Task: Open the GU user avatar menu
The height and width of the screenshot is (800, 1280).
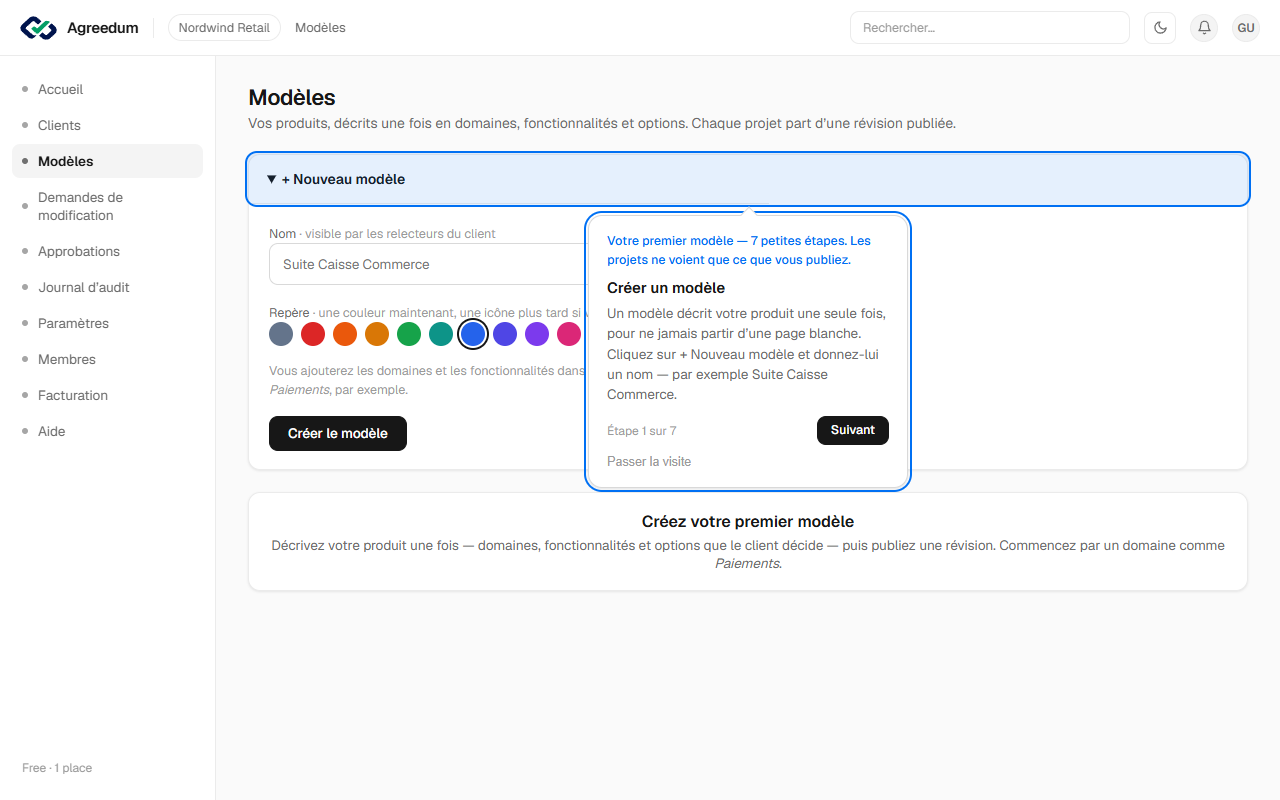Action: (x=1246, y=28)
